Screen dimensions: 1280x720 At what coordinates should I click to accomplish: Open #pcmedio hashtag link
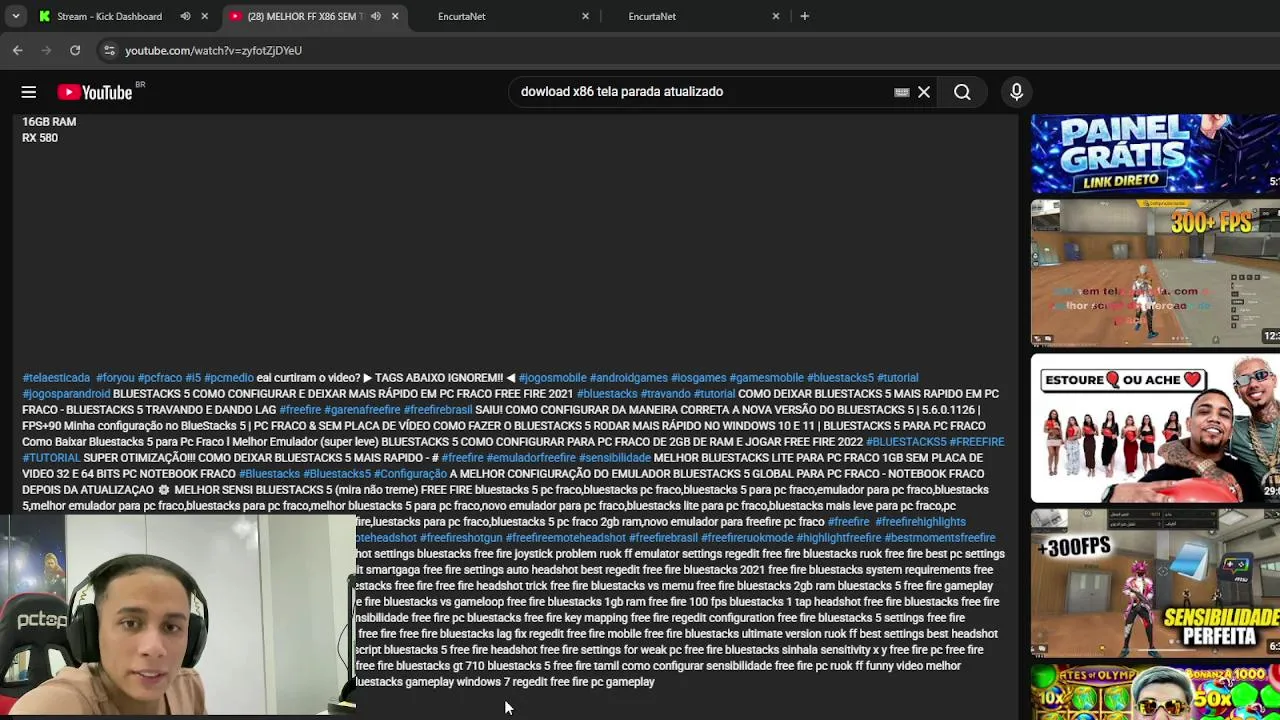tap(229, 378)
